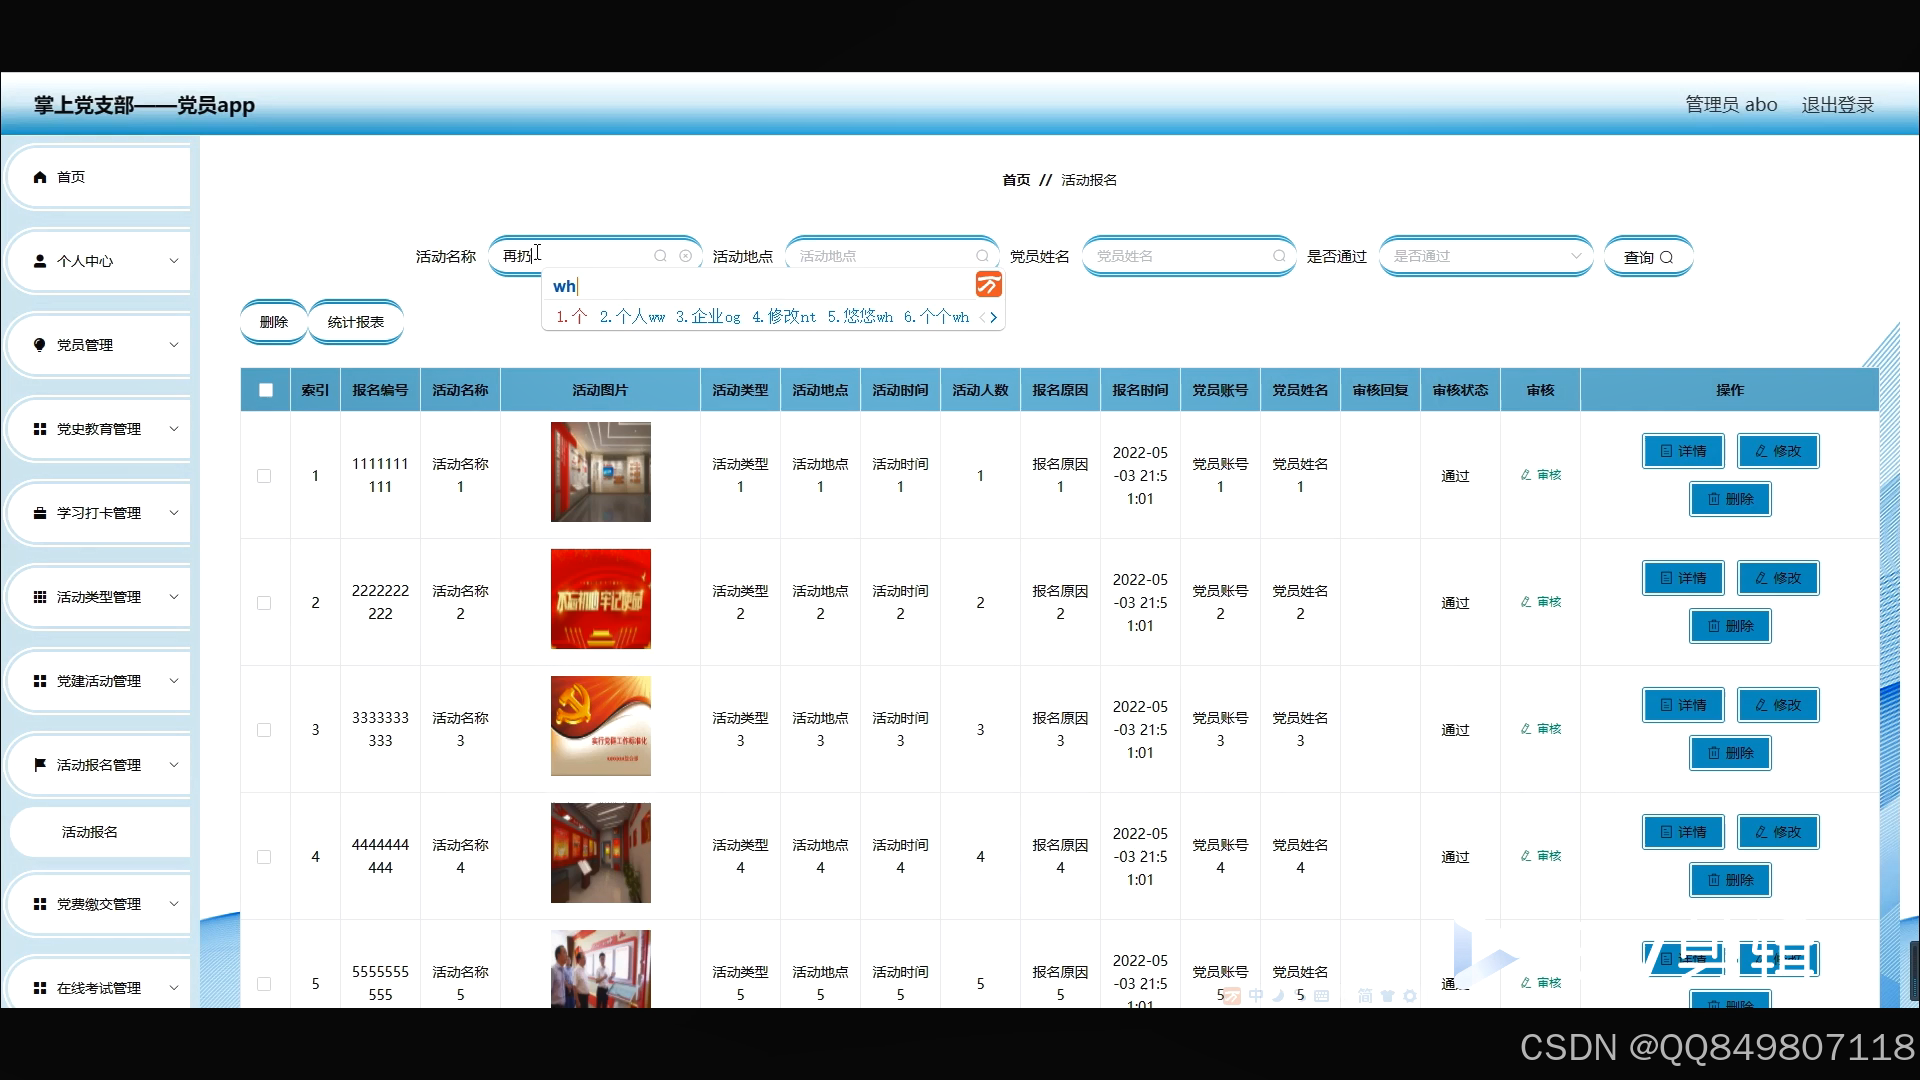The height and width of the screenshot is (1080, 1920).
Task: Toggle select-all checkbox in table header
Action: 266,390
